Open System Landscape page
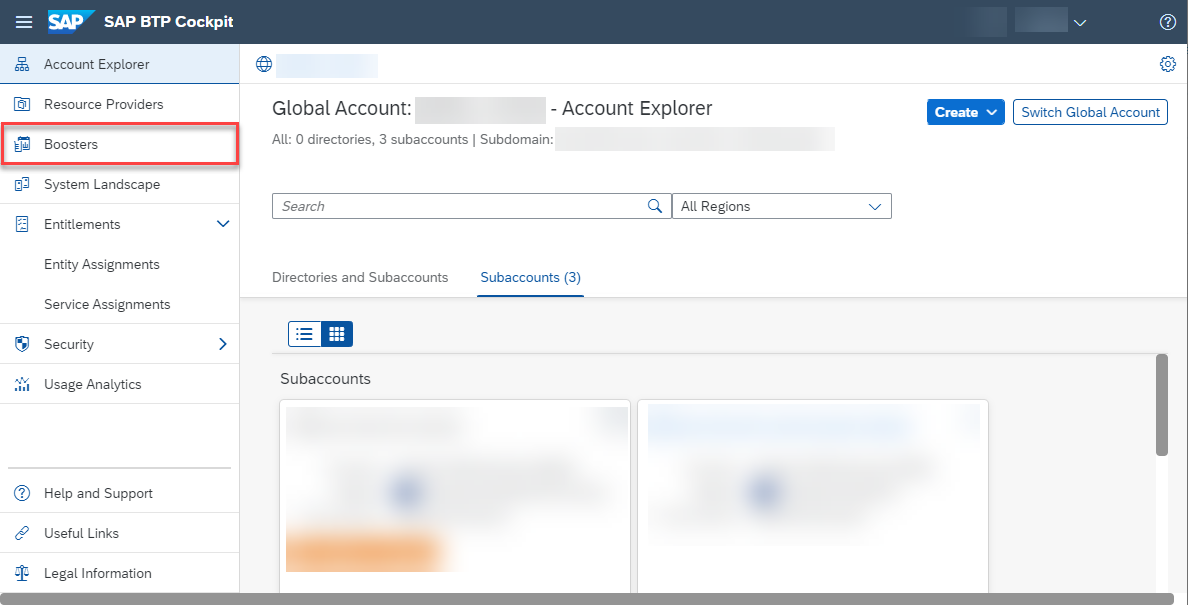 coord(120,184)
